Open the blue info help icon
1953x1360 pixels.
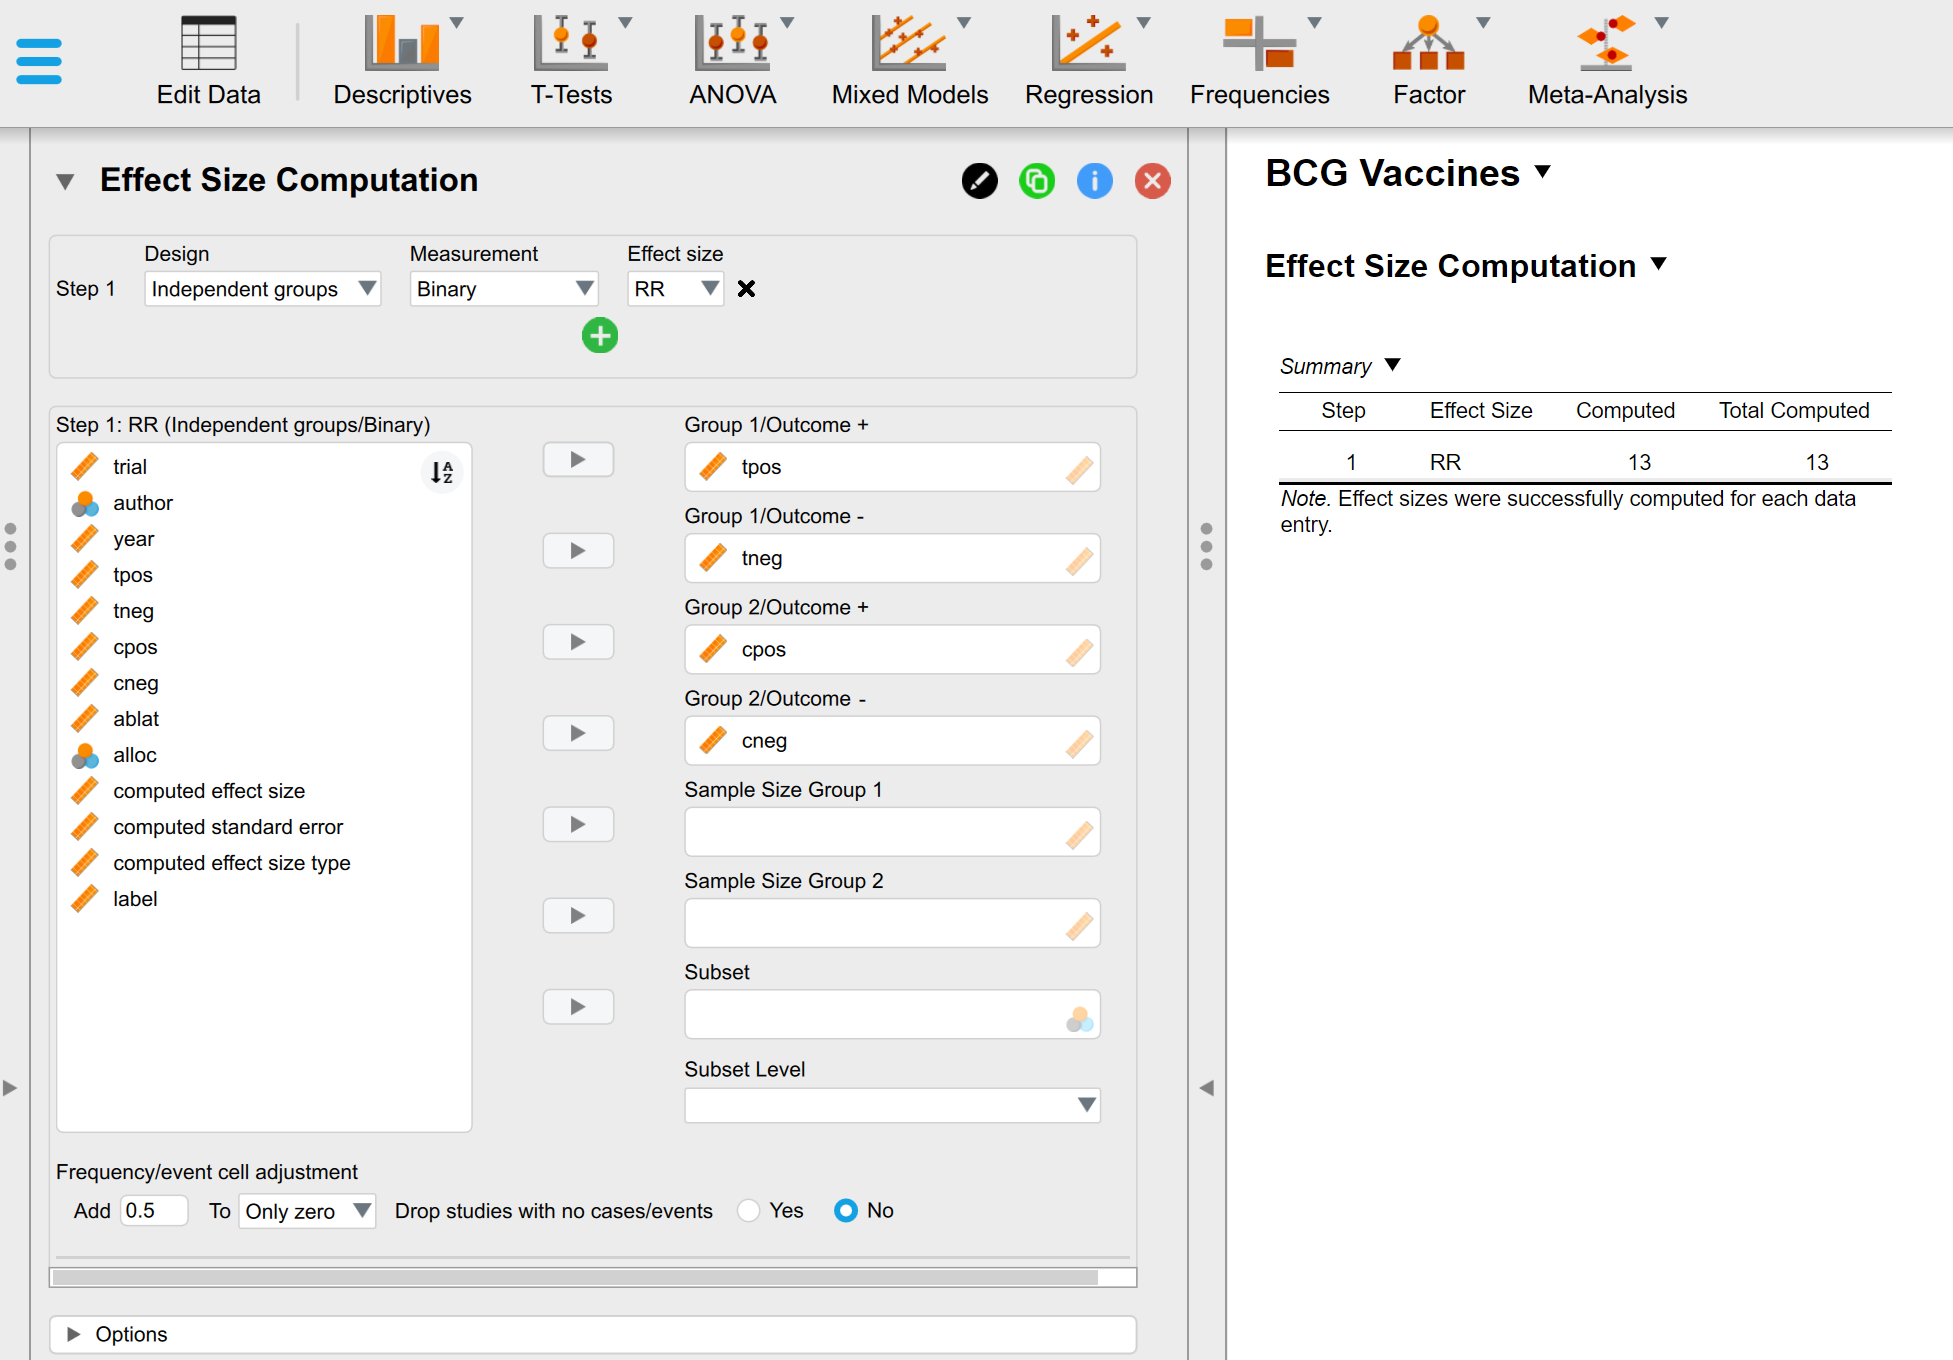(x=1094, y=181)
